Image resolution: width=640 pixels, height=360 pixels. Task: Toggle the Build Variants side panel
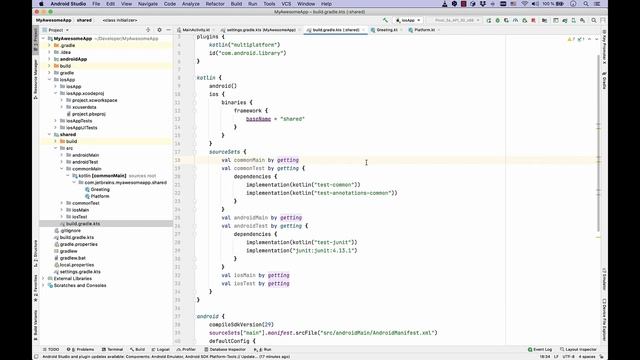36,325
